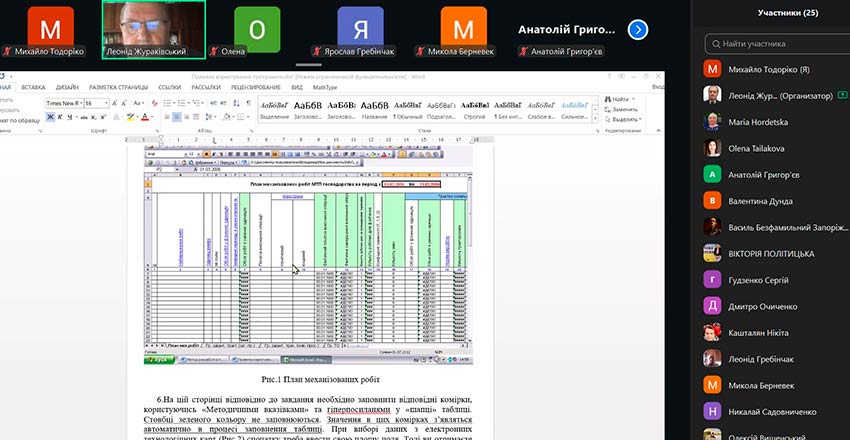Select Леонід Журавківський video thumbnail
The height and width of the screenshot is (440, 850).
click(x=154, y=29)
